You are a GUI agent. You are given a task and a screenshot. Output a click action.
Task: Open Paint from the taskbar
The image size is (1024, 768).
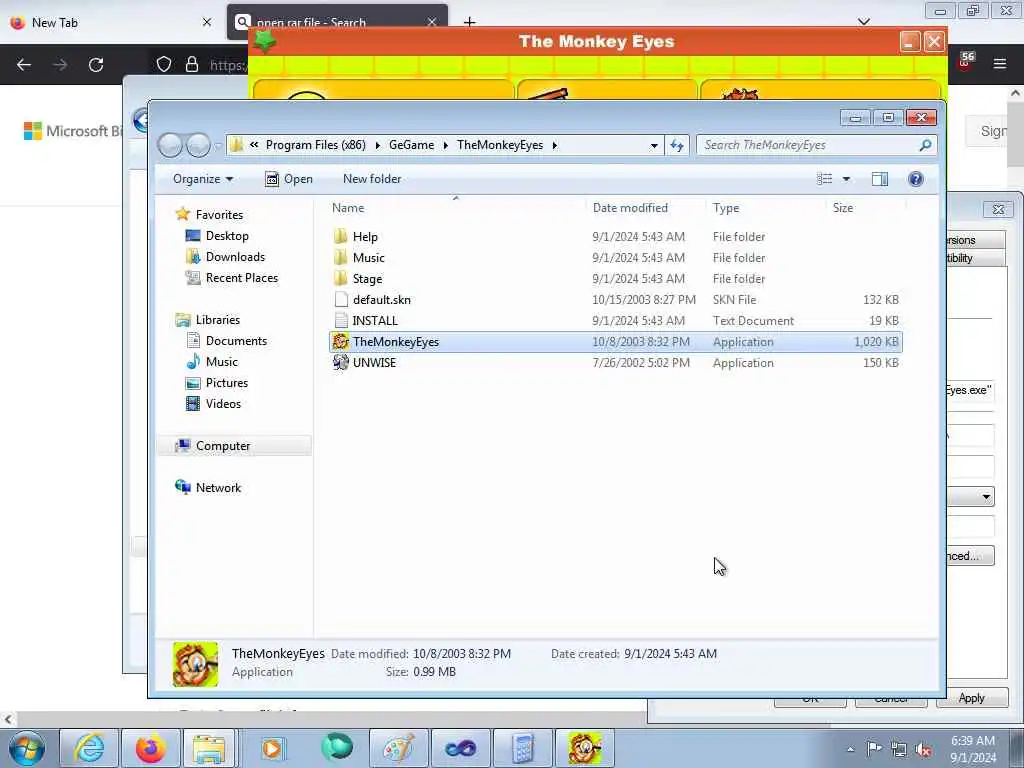point(398,748)
